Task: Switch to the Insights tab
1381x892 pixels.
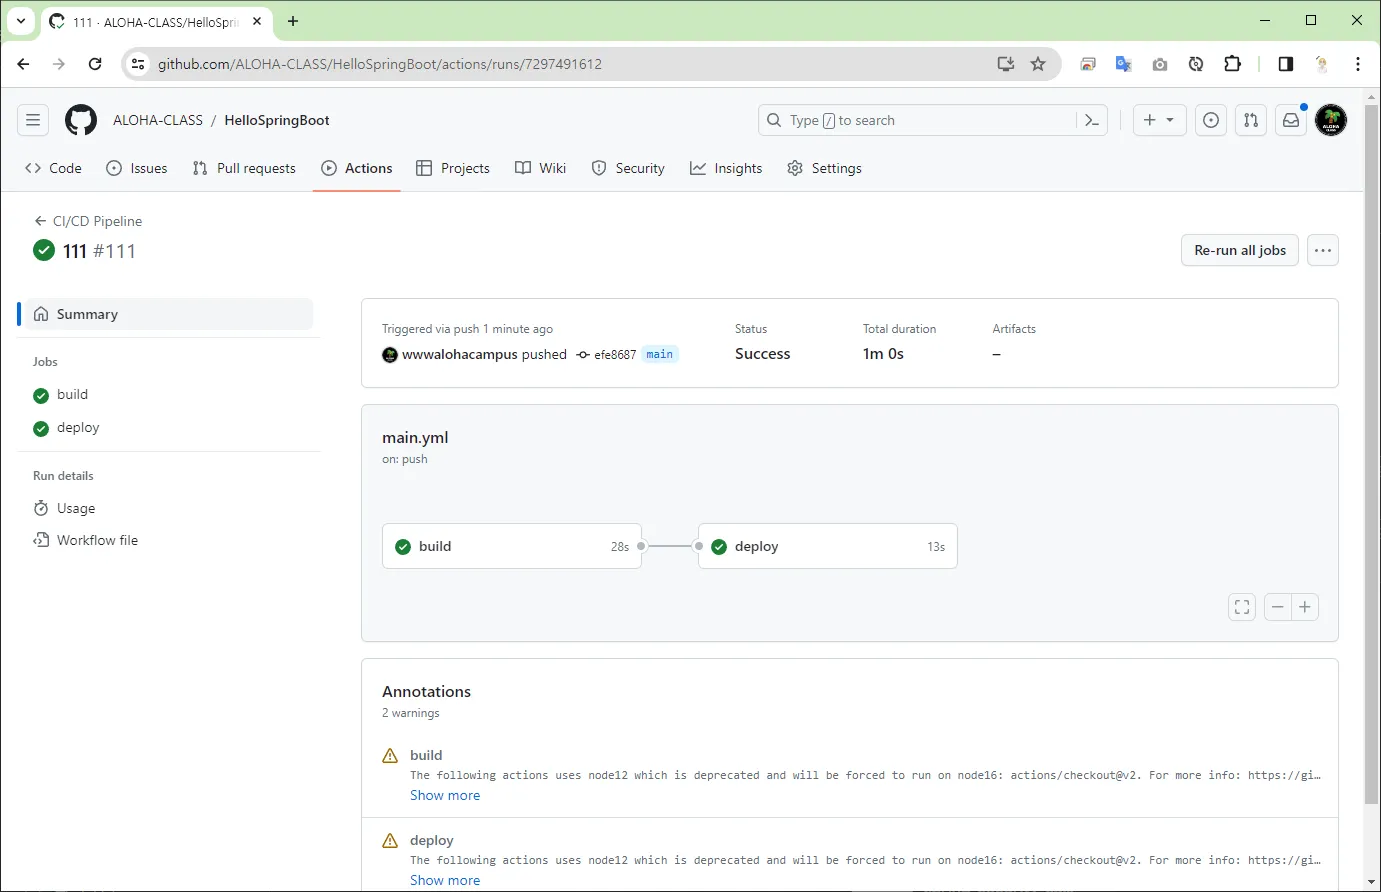Action: click(x=726, y=168)
